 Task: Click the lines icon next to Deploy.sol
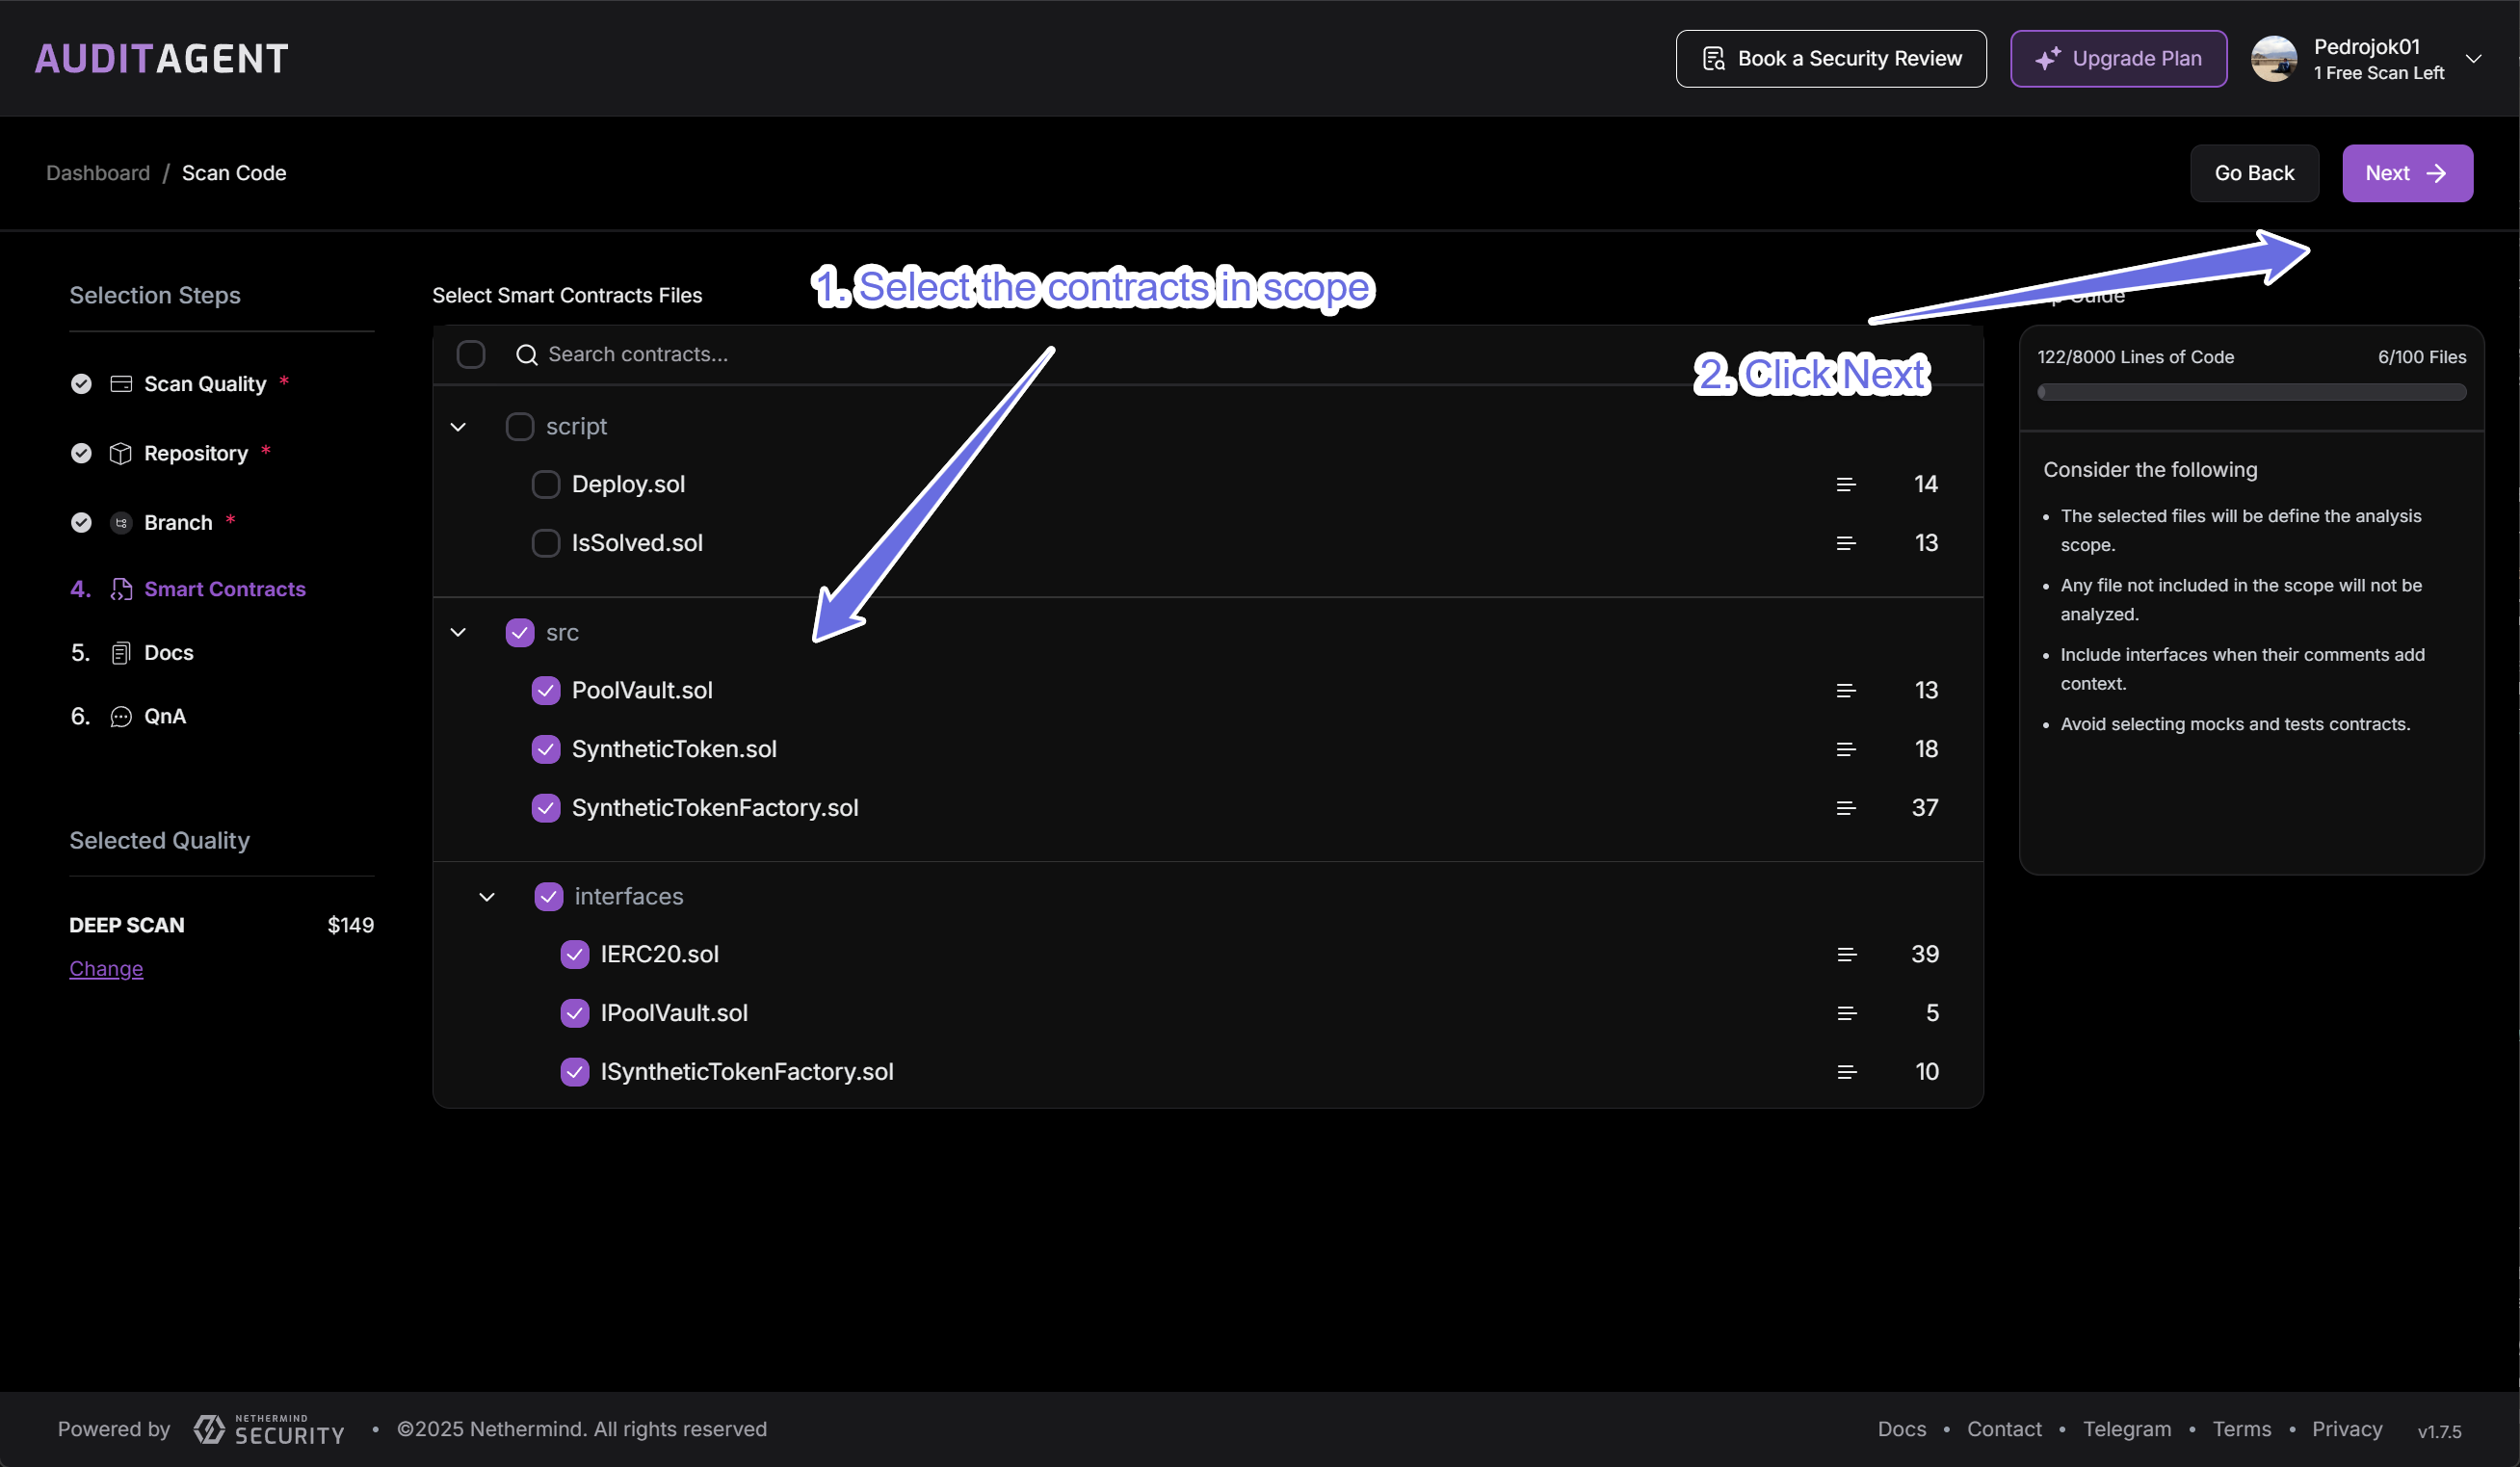(1846, 484)
